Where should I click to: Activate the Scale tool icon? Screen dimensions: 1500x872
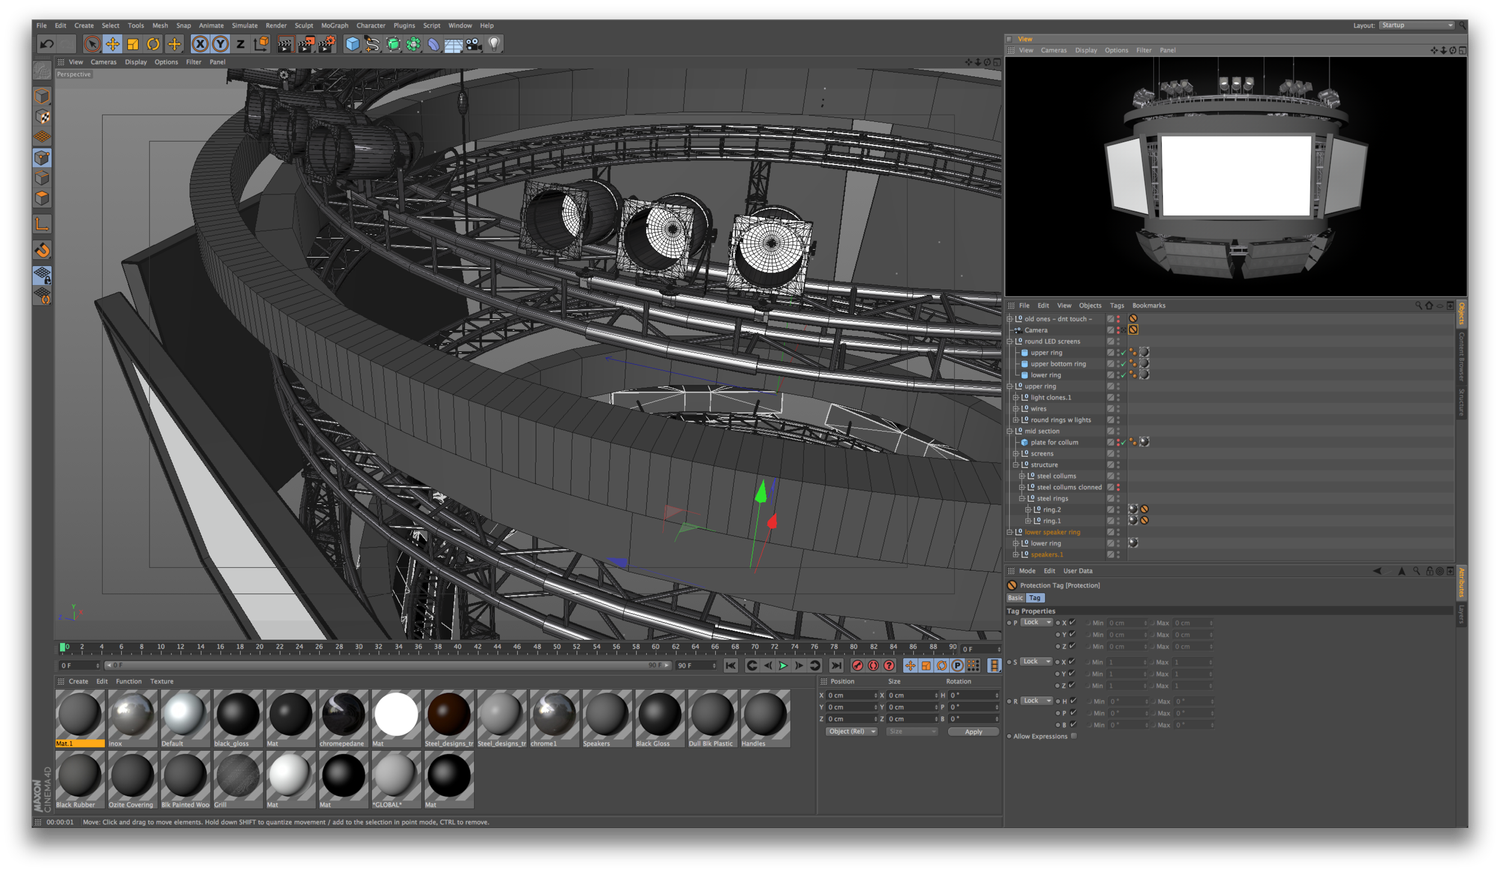(x=132, y=44)
